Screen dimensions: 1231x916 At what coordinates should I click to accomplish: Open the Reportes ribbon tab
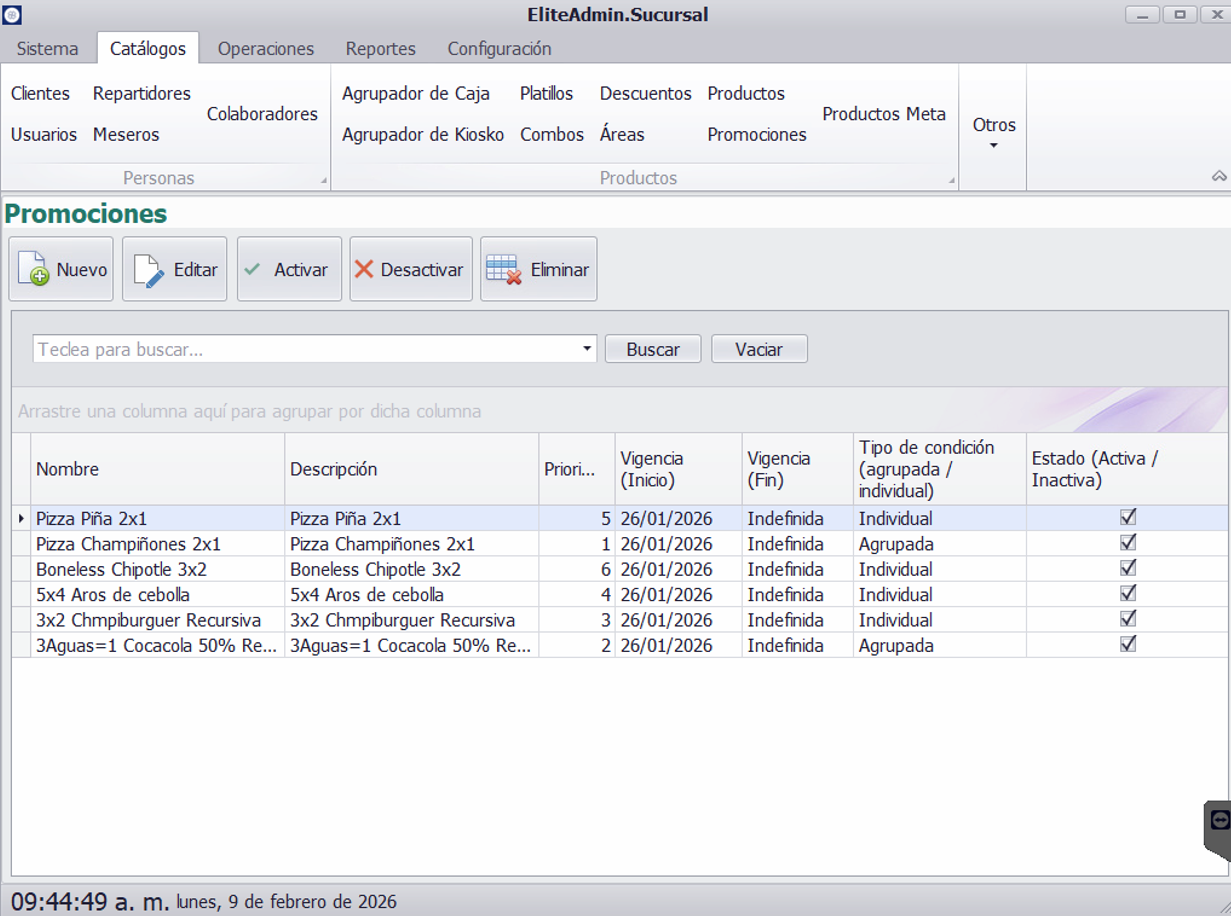(x=380, y=49)
